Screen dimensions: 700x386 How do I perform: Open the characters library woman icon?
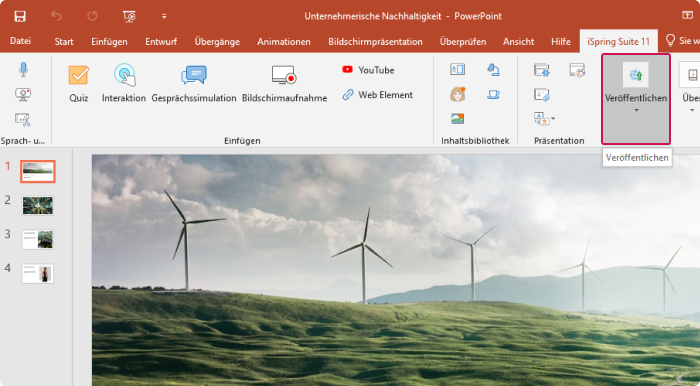pyautogui.click(x=458, y=94)
